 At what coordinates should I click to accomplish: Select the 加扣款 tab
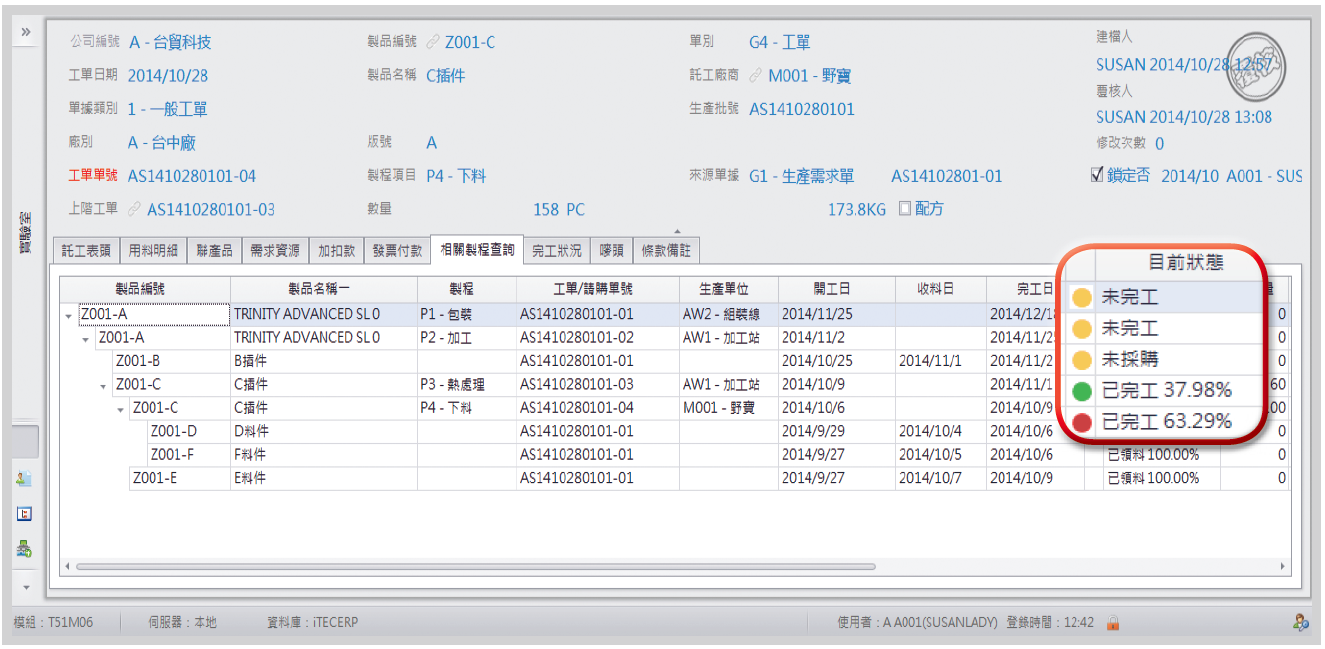click(x=336, y=250)
